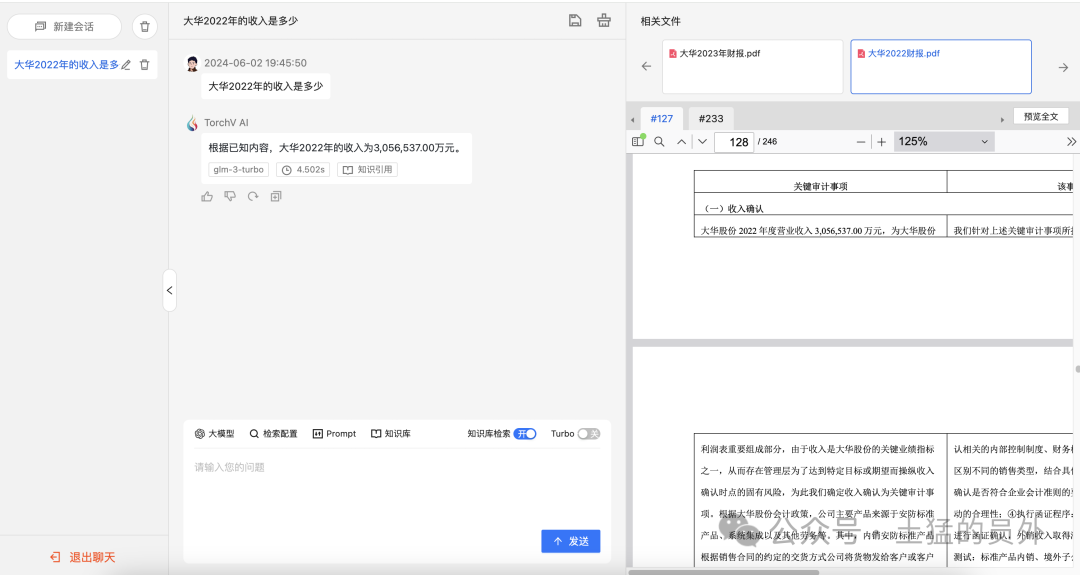Go to next PDF page with down chevron
Viewport: 1080px width, 575px height.
click(x=703, y=142)
